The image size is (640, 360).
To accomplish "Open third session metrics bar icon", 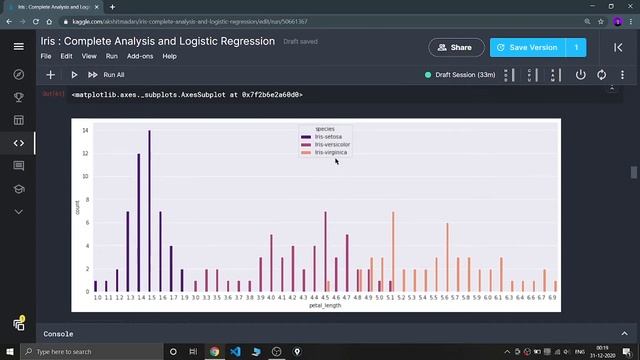I will tap(556, 75).
